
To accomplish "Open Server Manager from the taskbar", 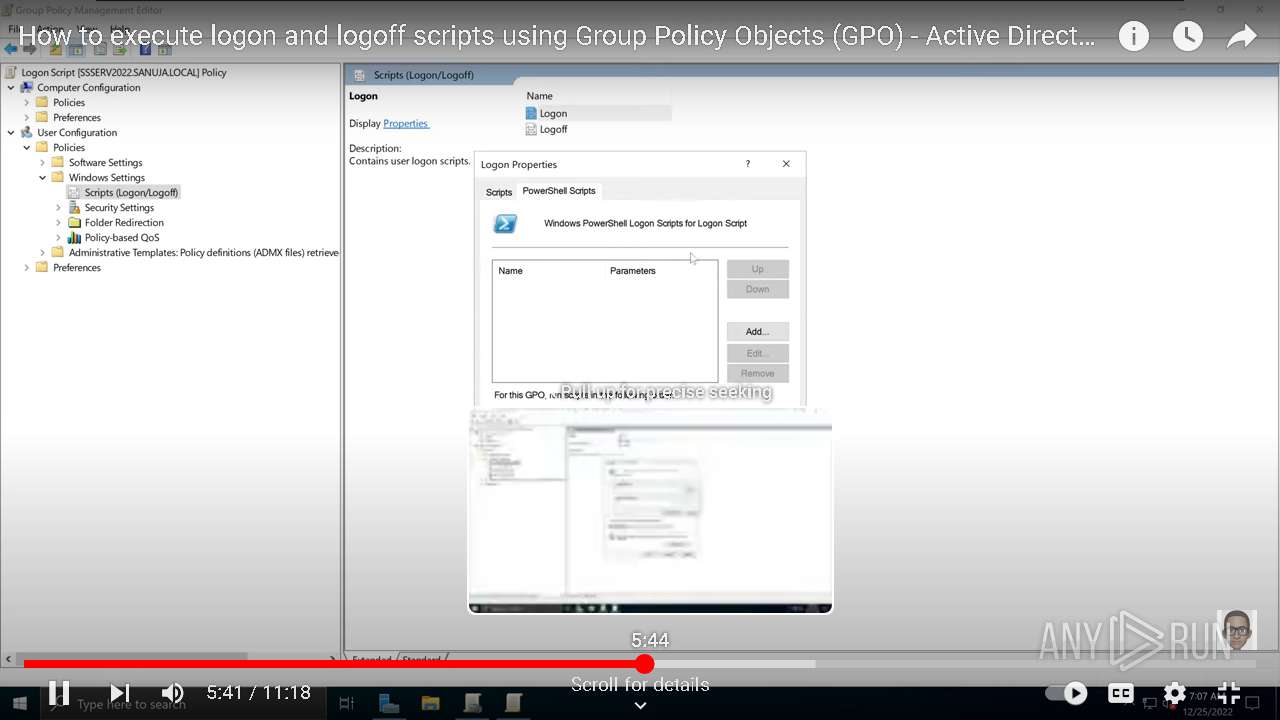I will tap(389, 704).
